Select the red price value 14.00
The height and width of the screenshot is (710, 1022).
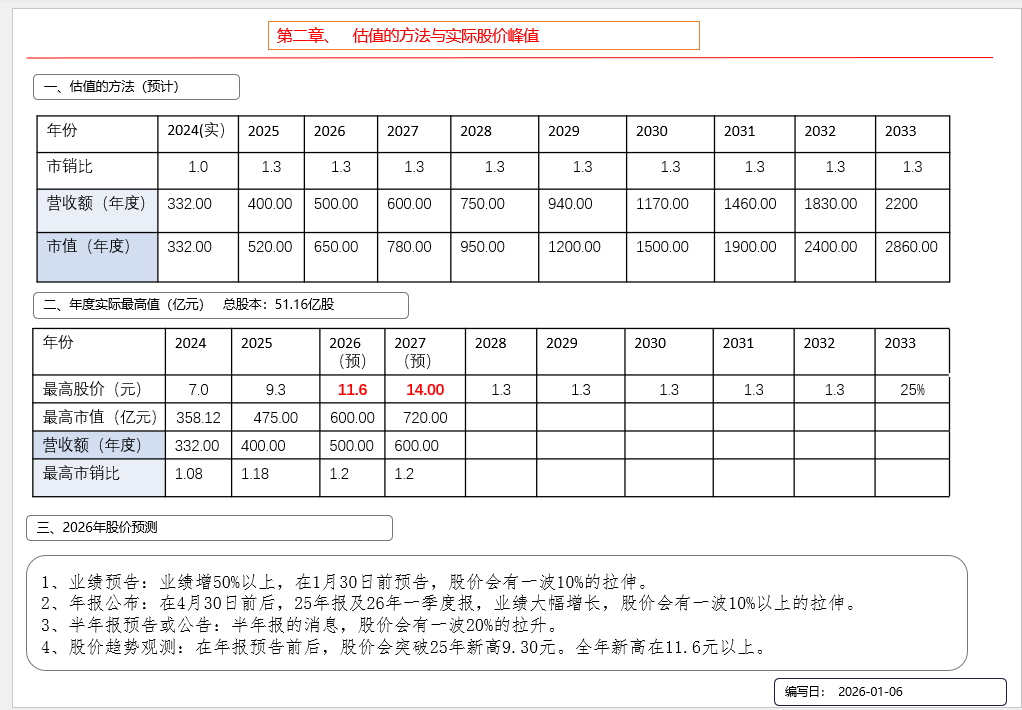pos(425,390)
